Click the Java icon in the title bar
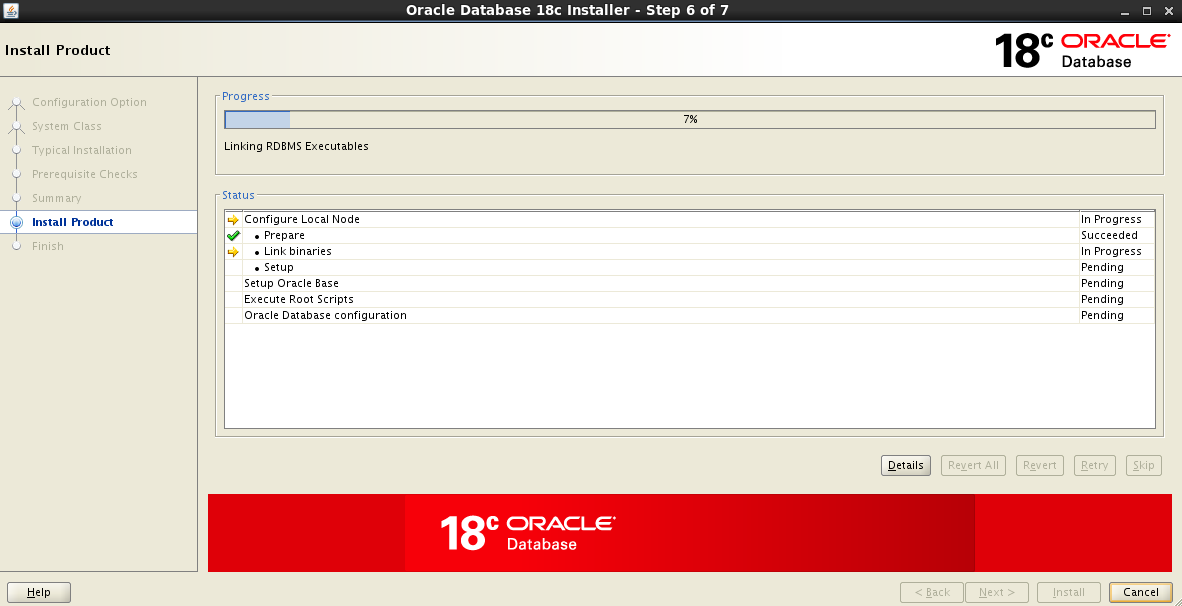Screen dimensions: 1182x606 (11, 11)
